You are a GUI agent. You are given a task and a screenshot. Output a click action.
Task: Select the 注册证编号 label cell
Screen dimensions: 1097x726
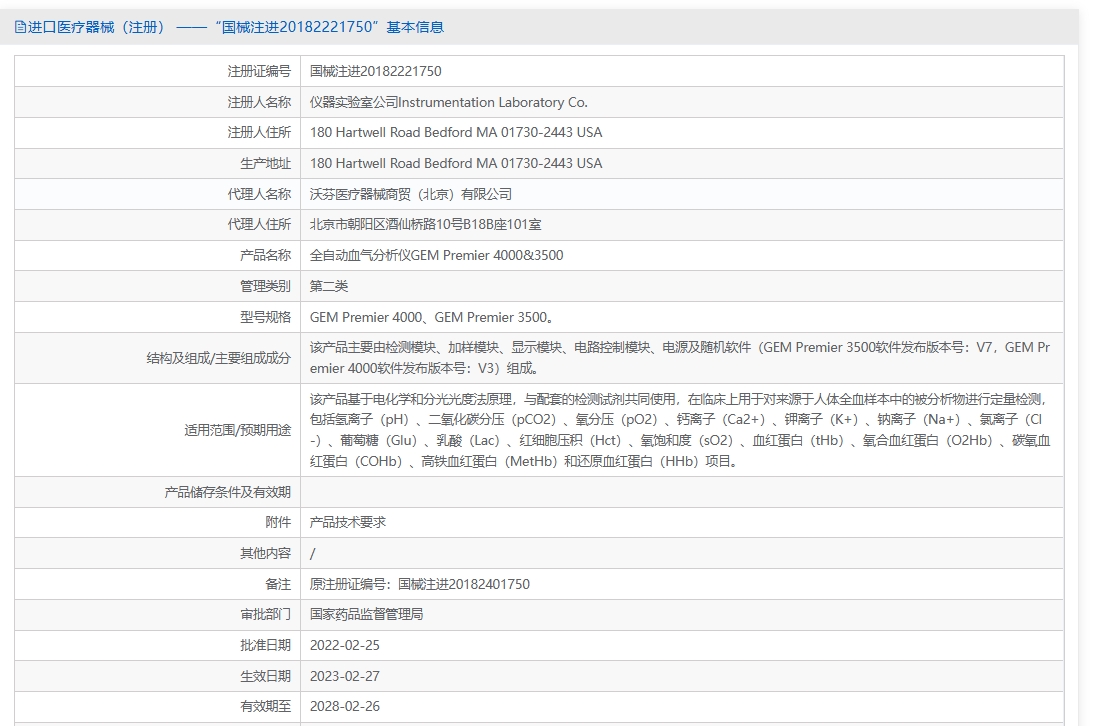tap(259, 71)
